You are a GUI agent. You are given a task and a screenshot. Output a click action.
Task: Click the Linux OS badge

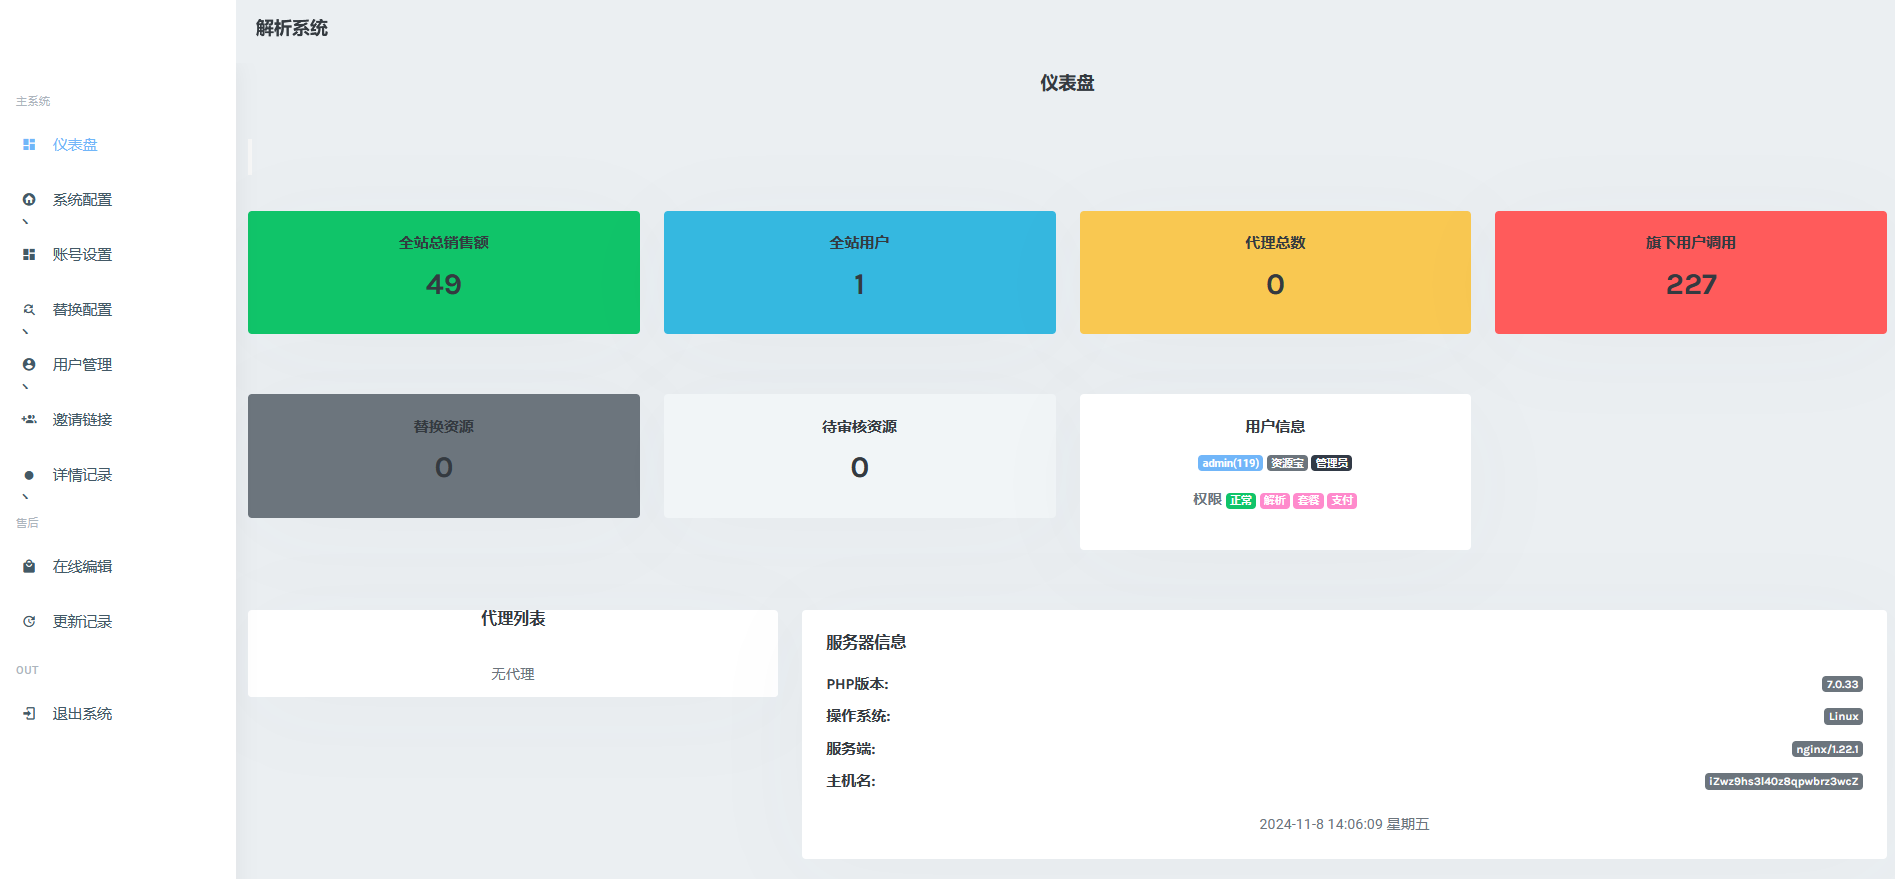[1843, 716]
